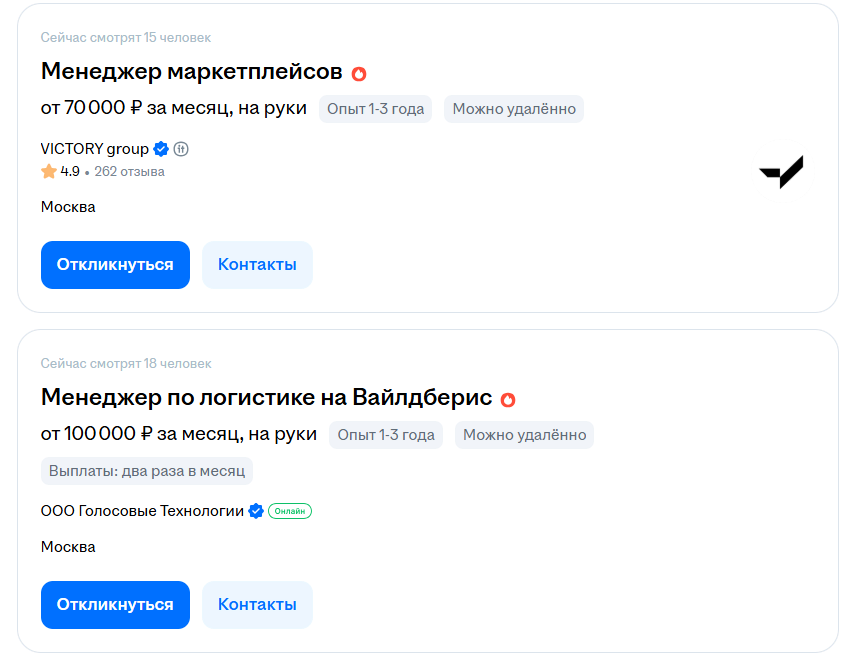Click verified badge next to ООО Голосовые Технологии
The width and height of the screenshot is (849, 659).
click(x=256, y=511)
